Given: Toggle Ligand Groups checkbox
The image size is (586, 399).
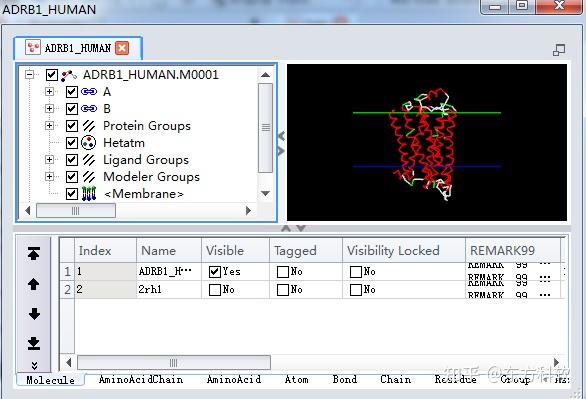Looking at the screenshot, I should click(72, 160).
